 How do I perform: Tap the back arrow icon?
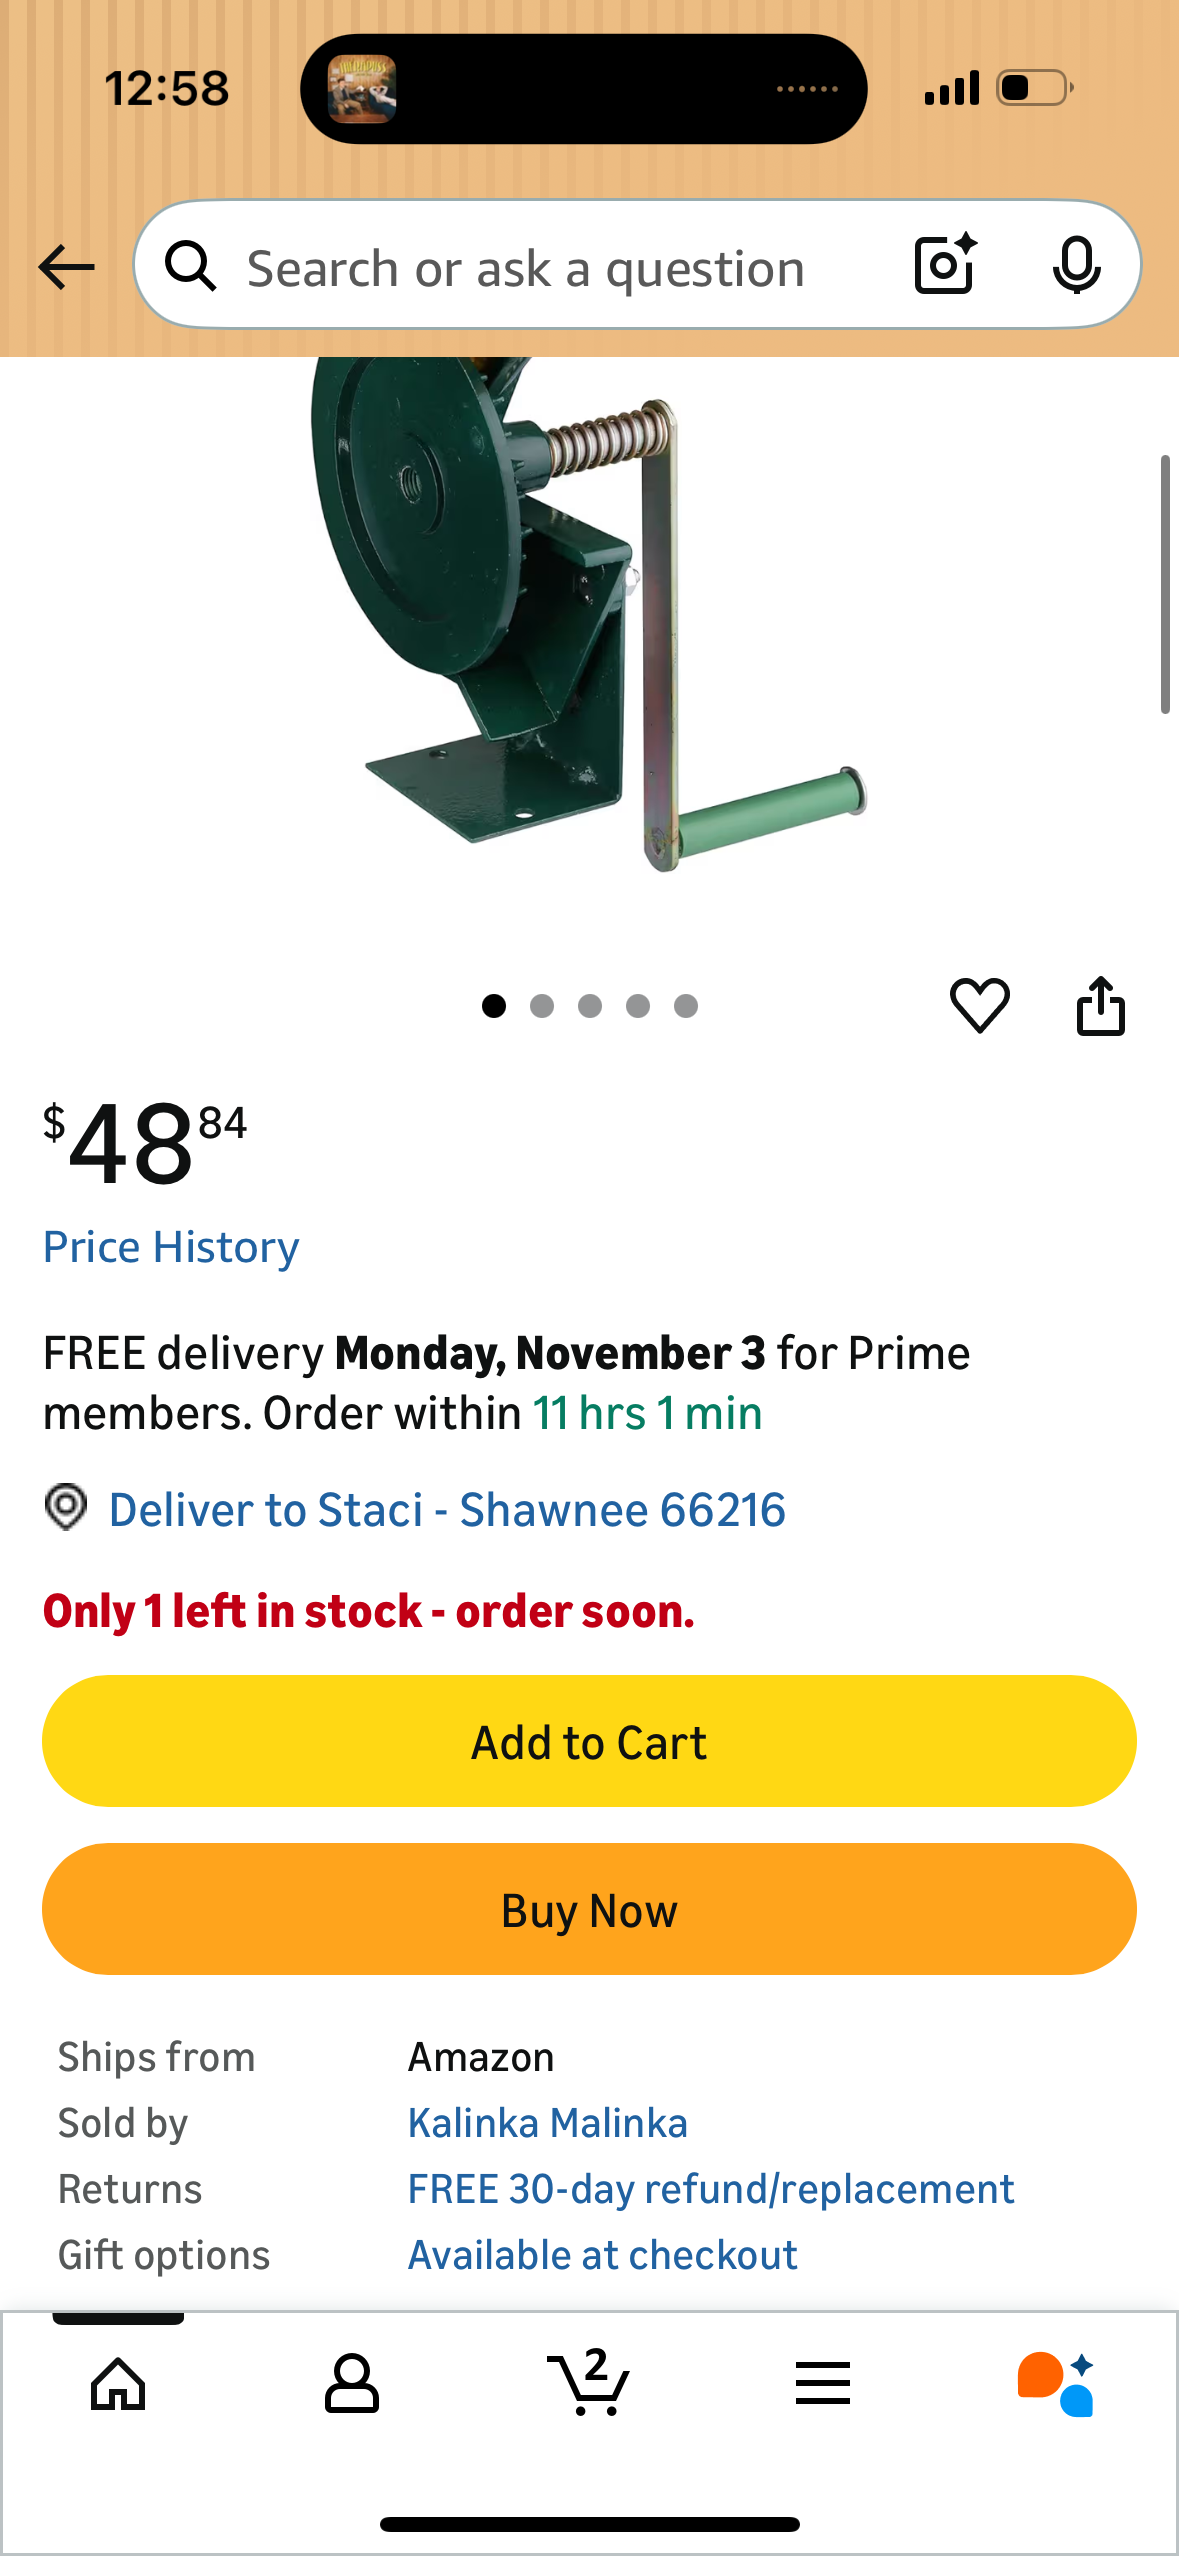click(66, 268)
